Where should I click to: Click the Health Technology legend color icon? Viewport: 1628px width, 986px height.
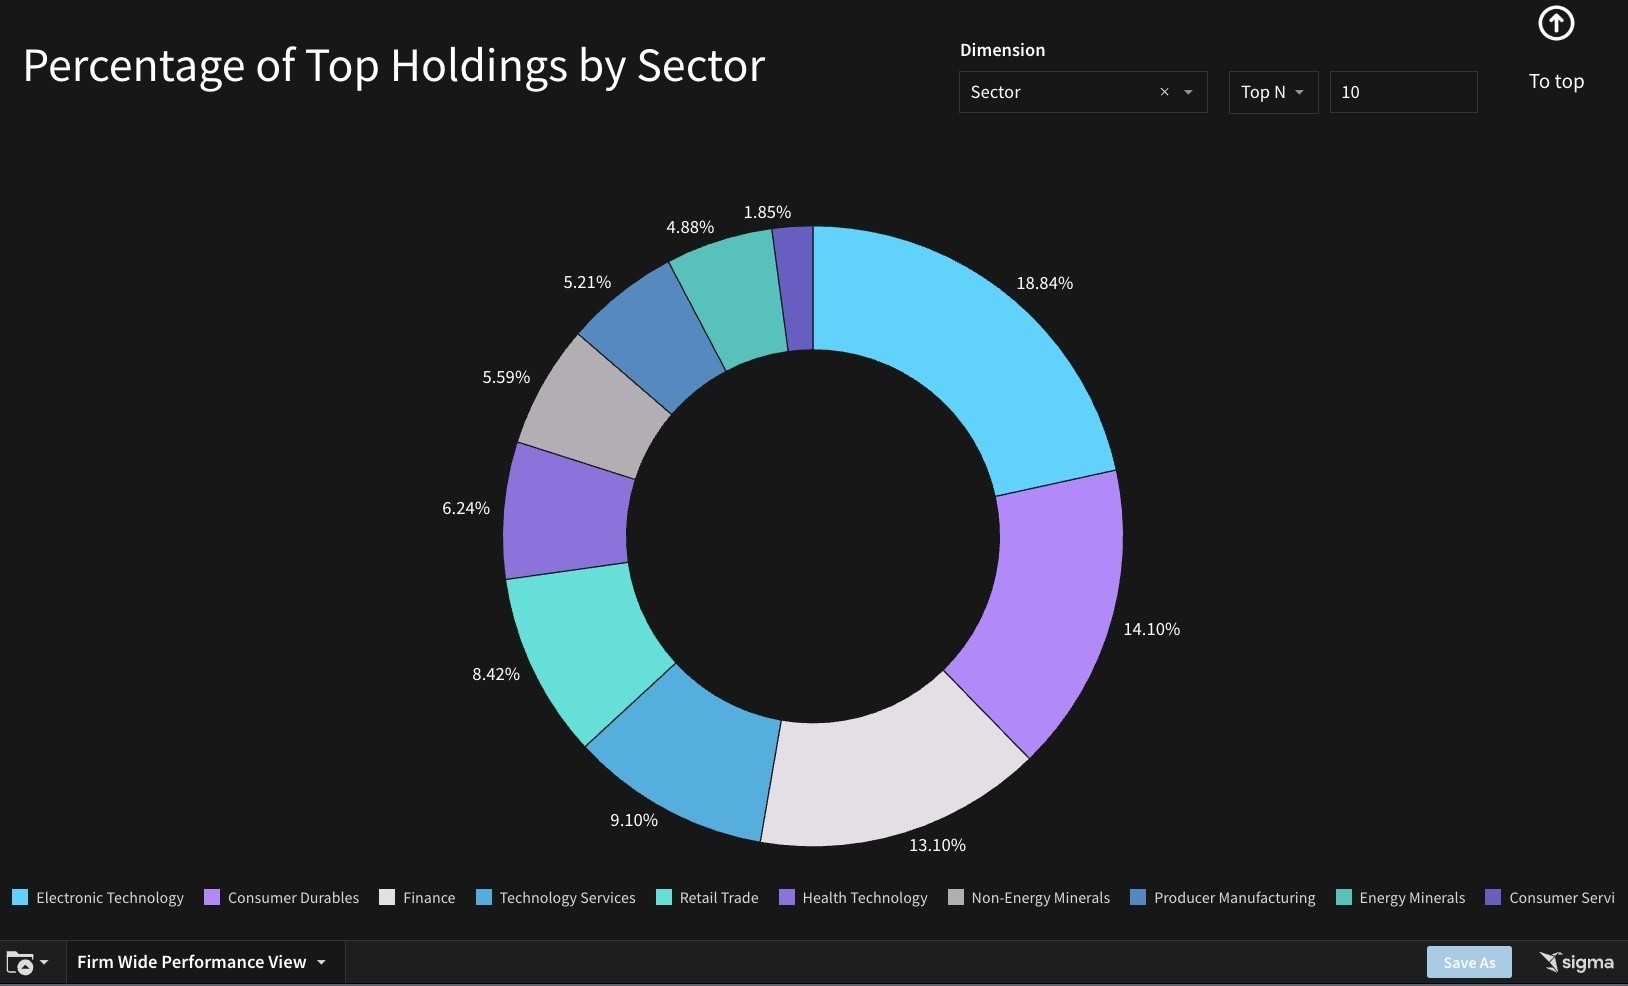click(785, 897)
